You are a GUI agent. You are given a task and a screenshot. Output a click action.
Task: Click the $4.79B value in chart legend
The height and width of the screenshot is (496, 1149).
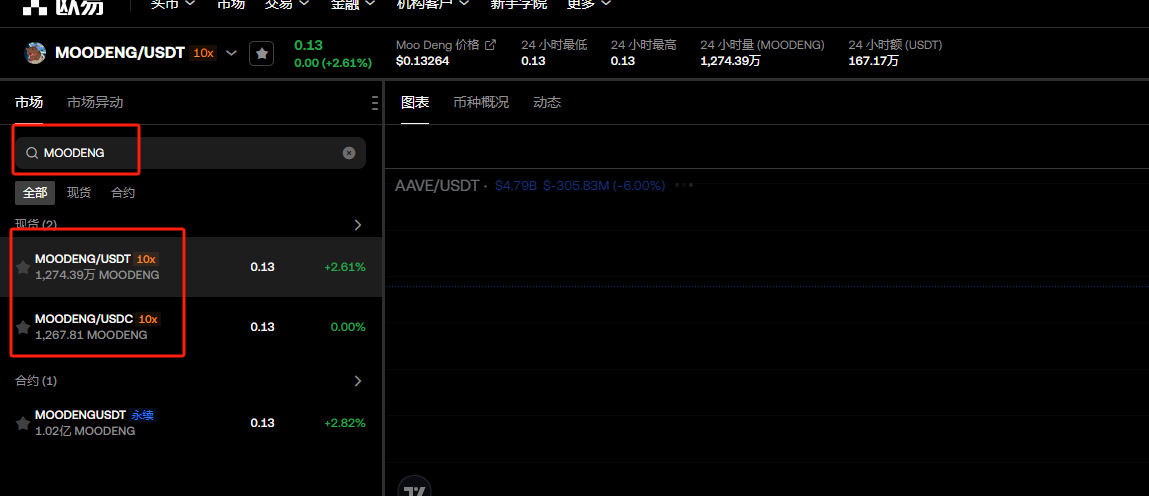point(517,185)
